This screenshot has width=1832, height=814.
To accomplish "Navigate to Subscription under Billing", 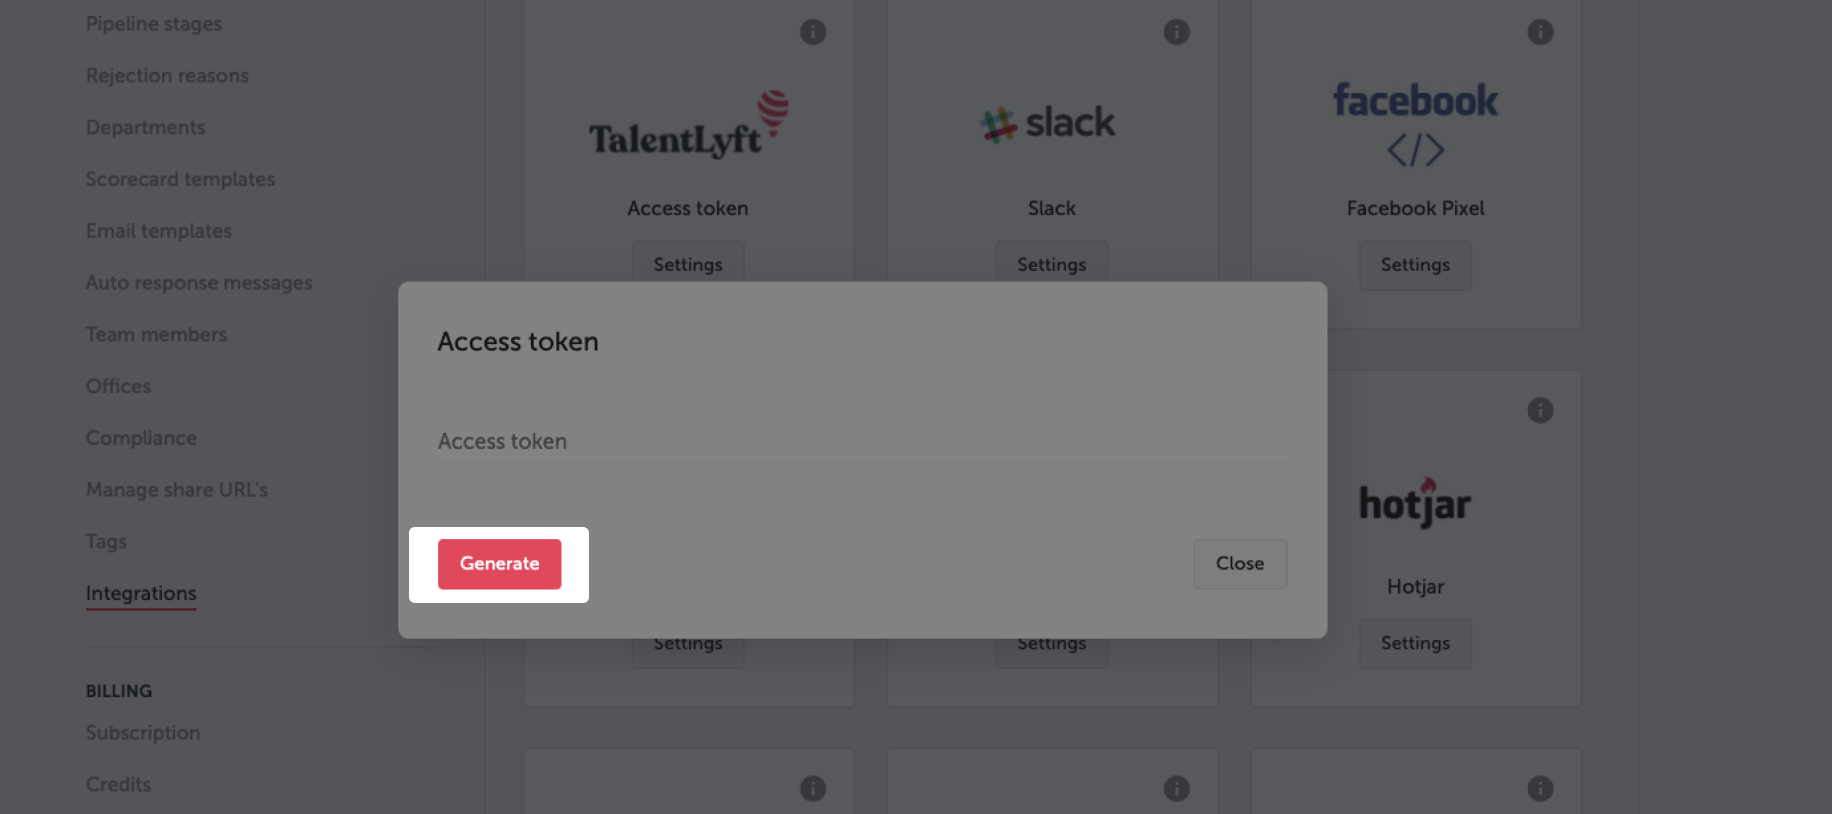I will click(143, 733).
